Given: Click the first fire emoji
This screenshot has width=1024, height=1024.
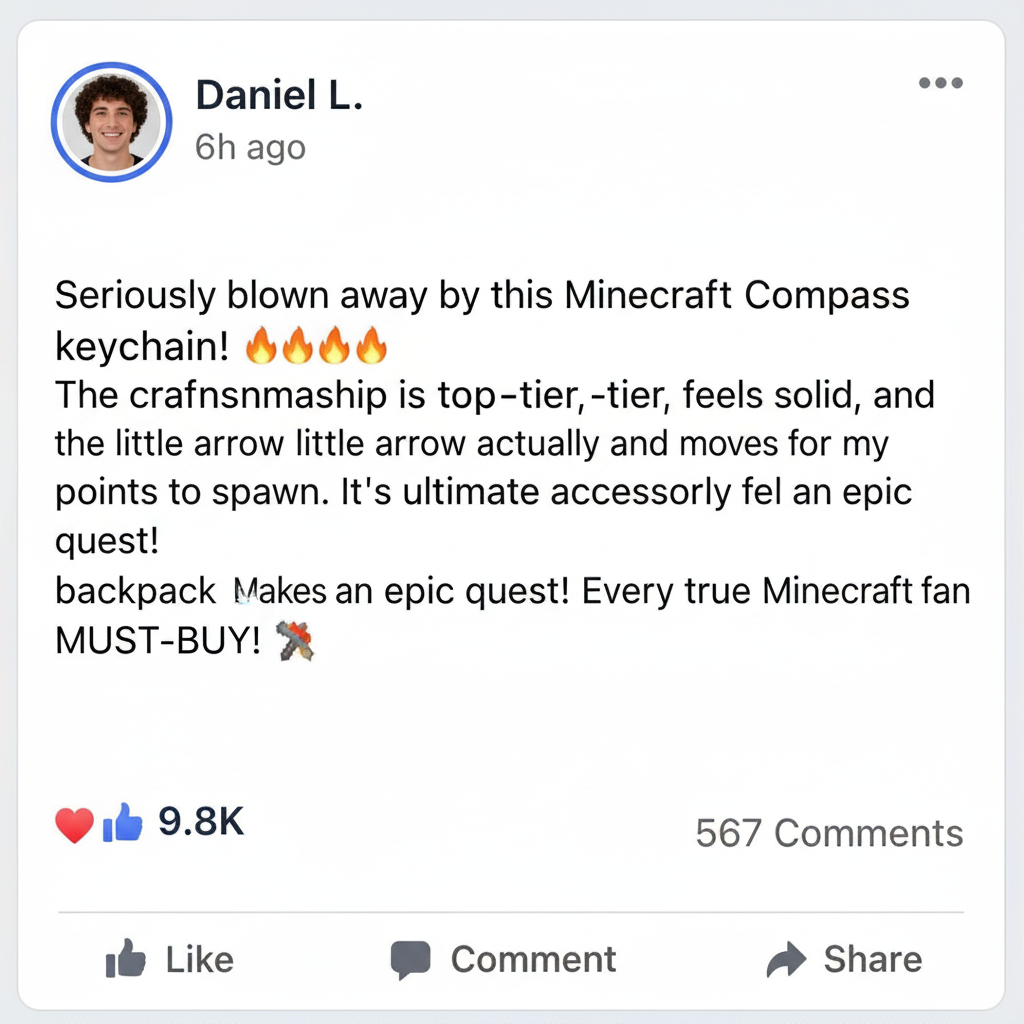Looking at the screenshot, I should [x=261, y=347].
